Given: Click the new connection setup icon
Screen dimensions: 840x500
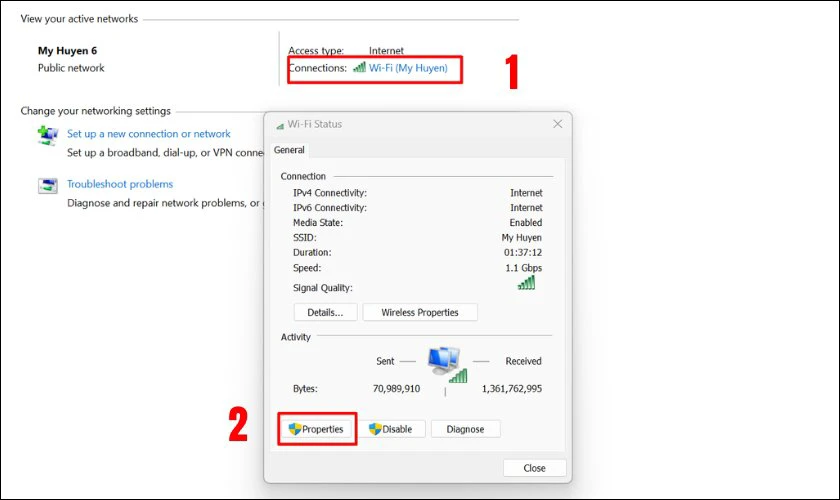Looking at the screenshot, I should pos(48,135).
